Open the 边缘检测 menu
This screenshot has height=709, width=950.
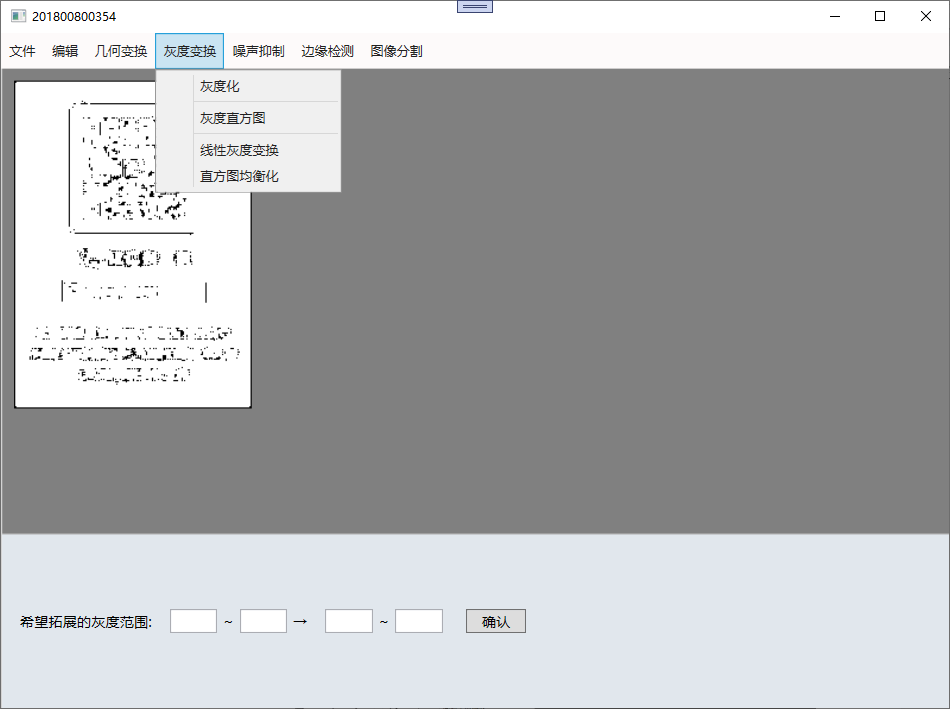[x=327, y=52]
